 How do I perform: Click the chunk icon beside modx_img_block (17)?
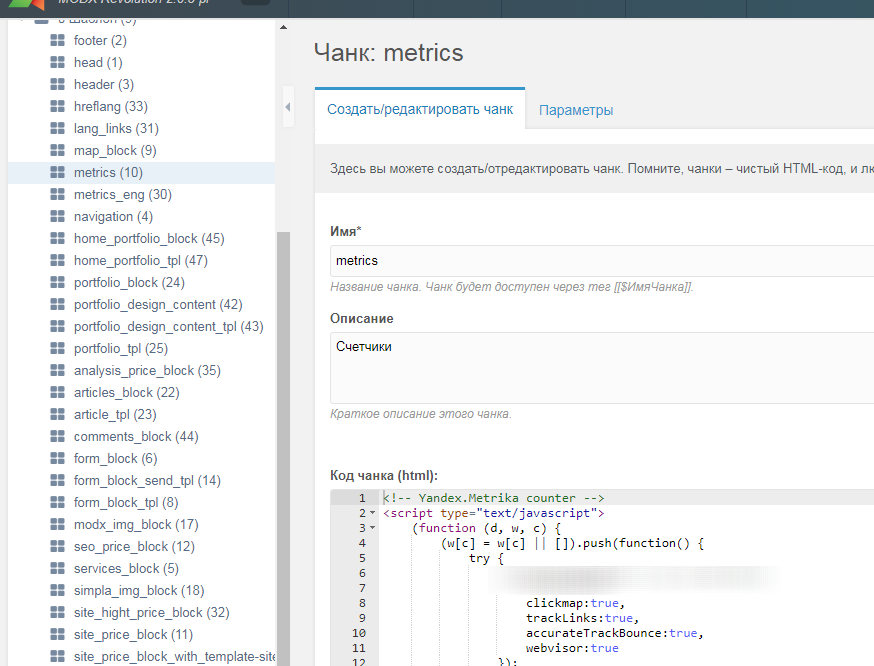57,524
